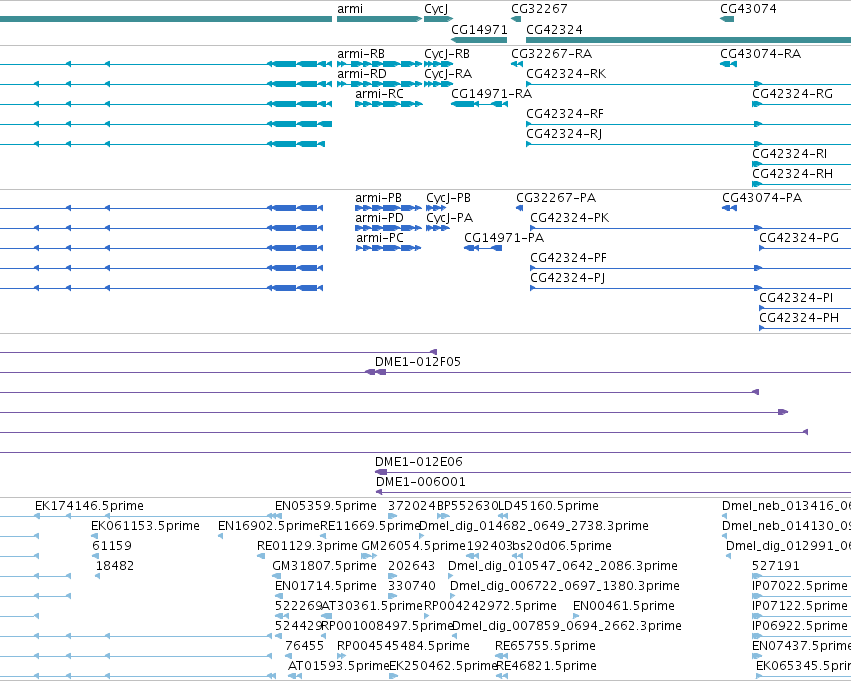Select protein CG43074-PA
The height and width of the screenshot is (681, 851).
[762, 198]
